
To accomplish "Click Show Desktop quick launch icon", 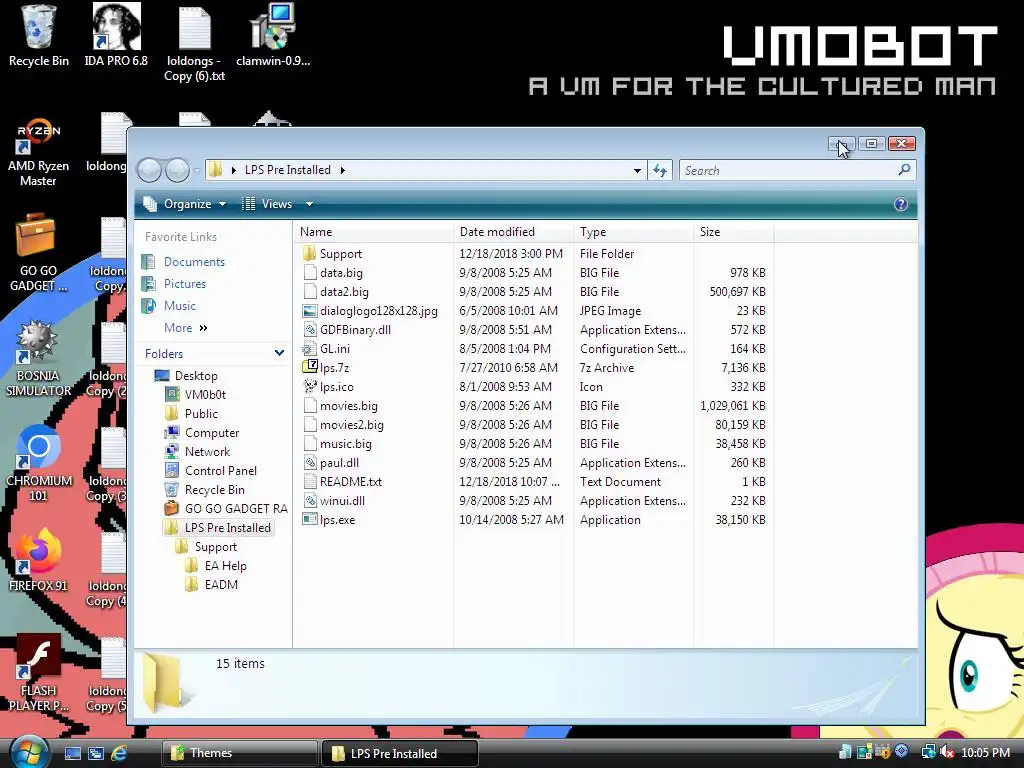I will tap(72, 753).
